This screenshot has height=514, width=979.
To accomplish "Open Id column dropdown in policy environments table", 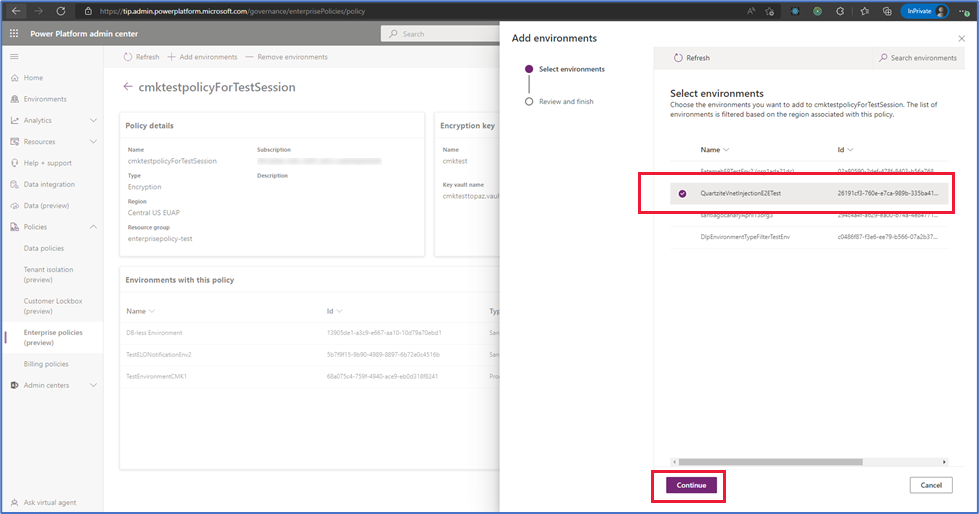I will coord(340,311).
